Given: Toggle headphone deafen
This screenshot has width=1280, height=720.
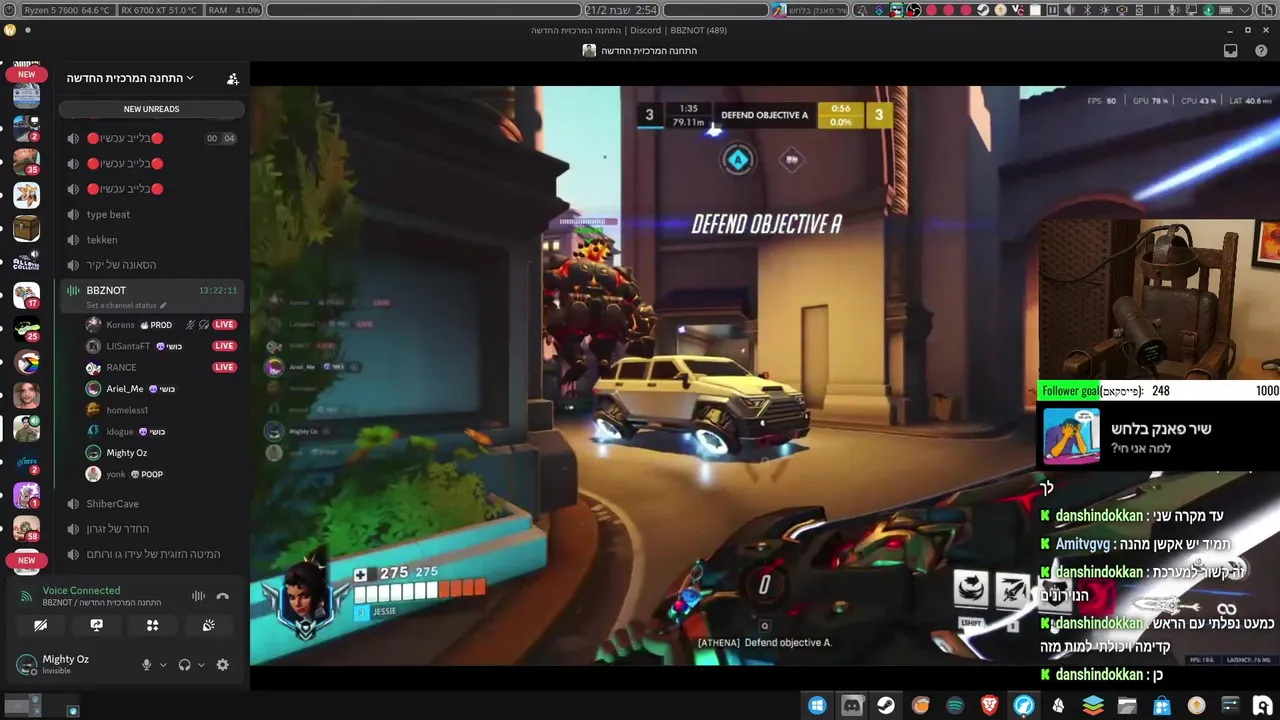Looking at the screenshot, I should (x=184, y=665).
